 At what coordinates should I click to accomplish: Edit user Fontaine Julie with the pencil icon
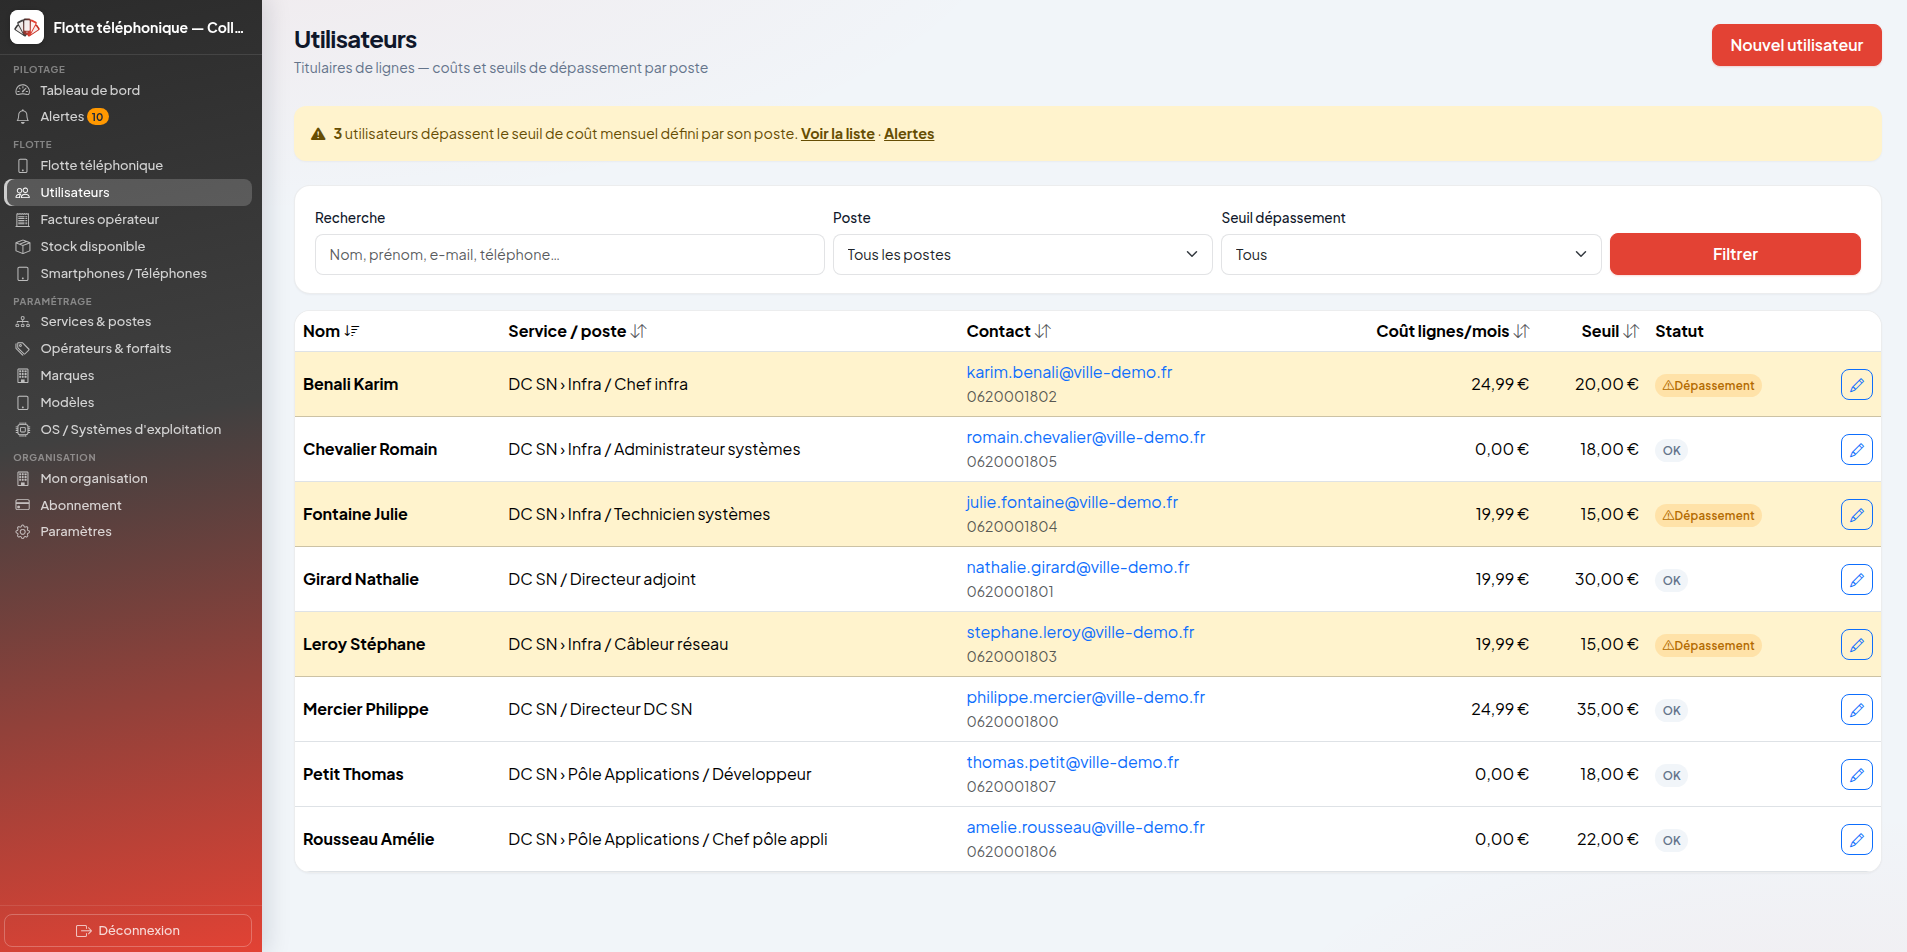[x=1856, y=514]
